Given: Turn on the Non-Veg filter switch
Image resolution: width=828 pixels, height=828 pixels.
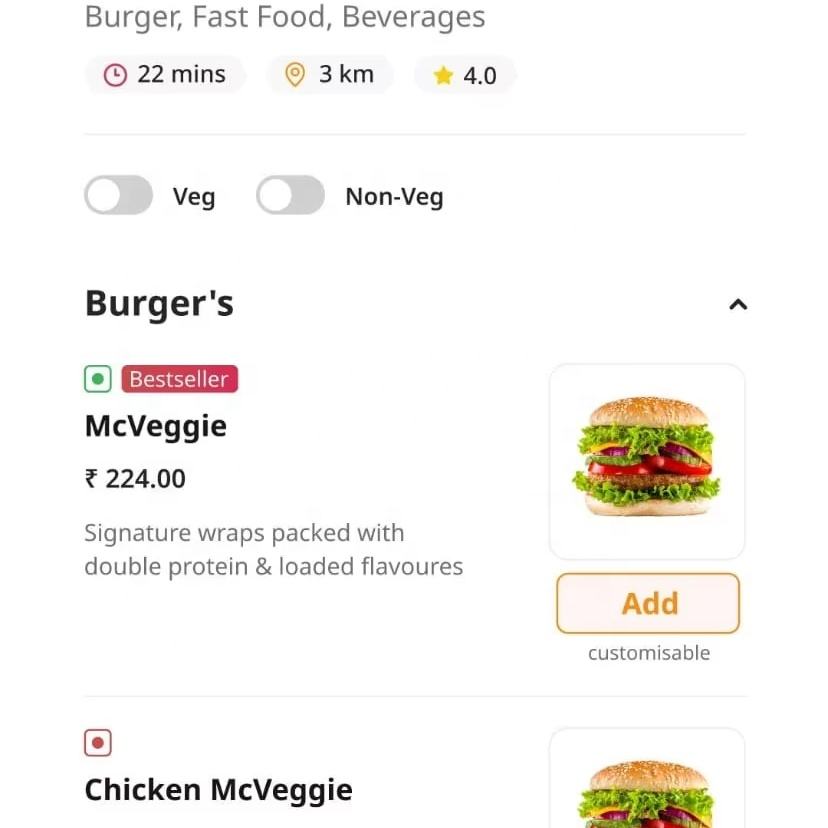Looking at the screenshot, I should click(x=291, y=196).
